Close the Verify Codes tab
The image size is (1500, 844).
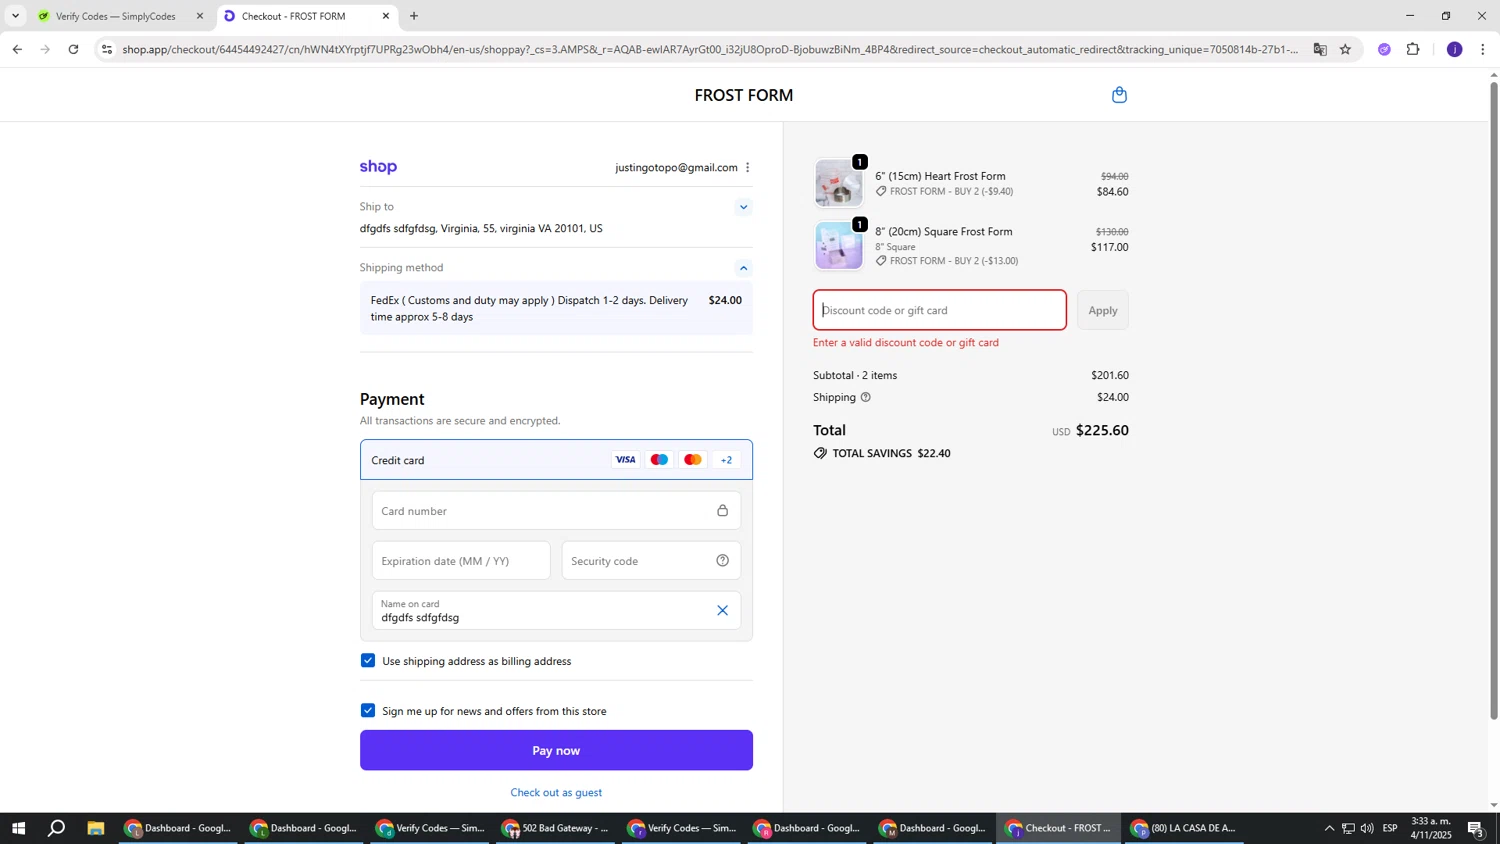[199, 16]
